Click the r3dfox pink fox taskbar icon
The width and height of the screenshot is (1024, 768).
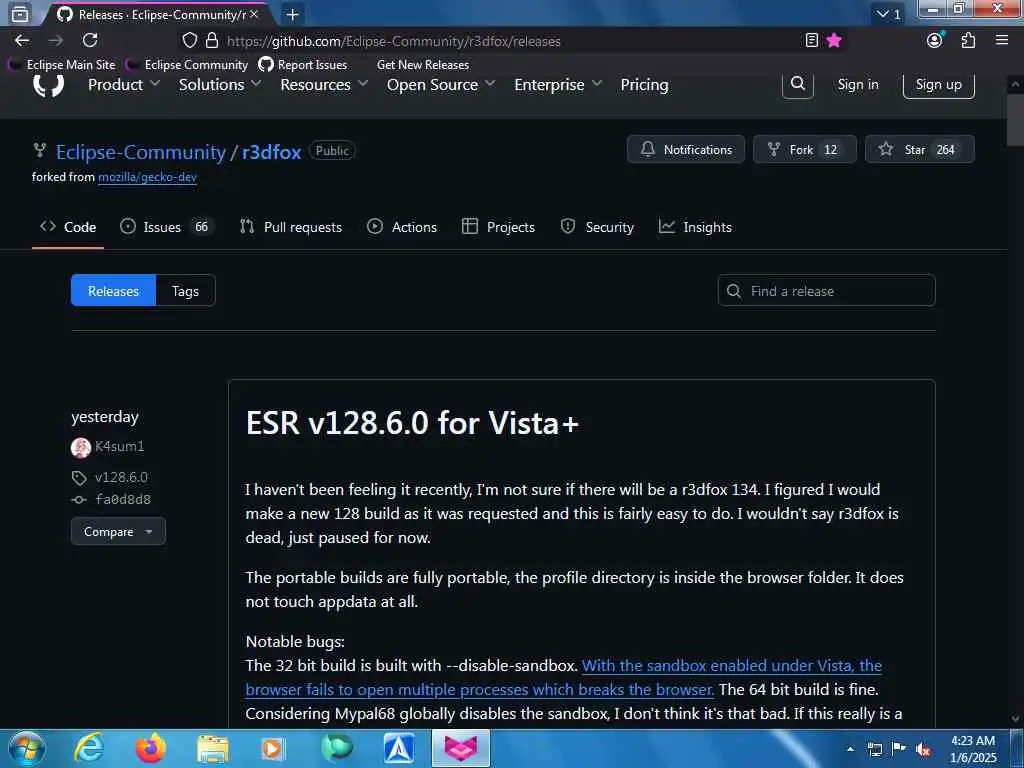click(460, 748)
